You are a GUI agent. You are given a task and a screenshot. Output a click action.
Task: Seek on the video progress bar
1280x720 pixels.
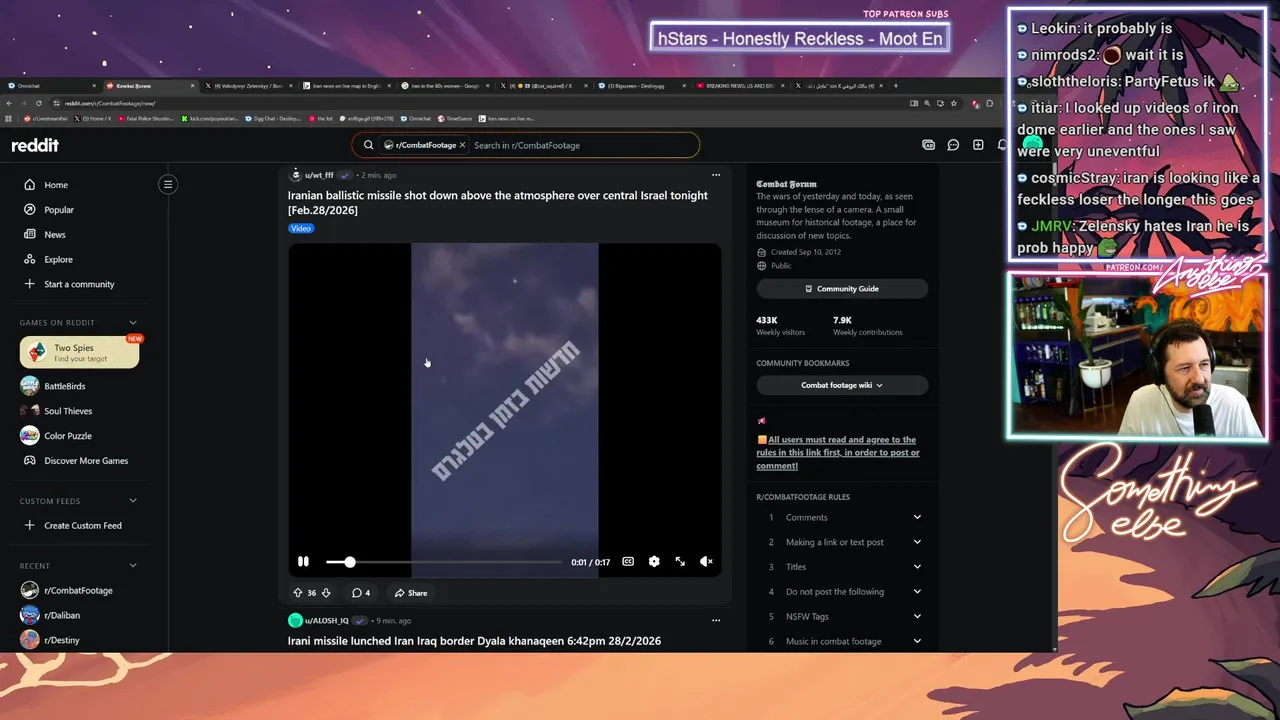point(444,562)
